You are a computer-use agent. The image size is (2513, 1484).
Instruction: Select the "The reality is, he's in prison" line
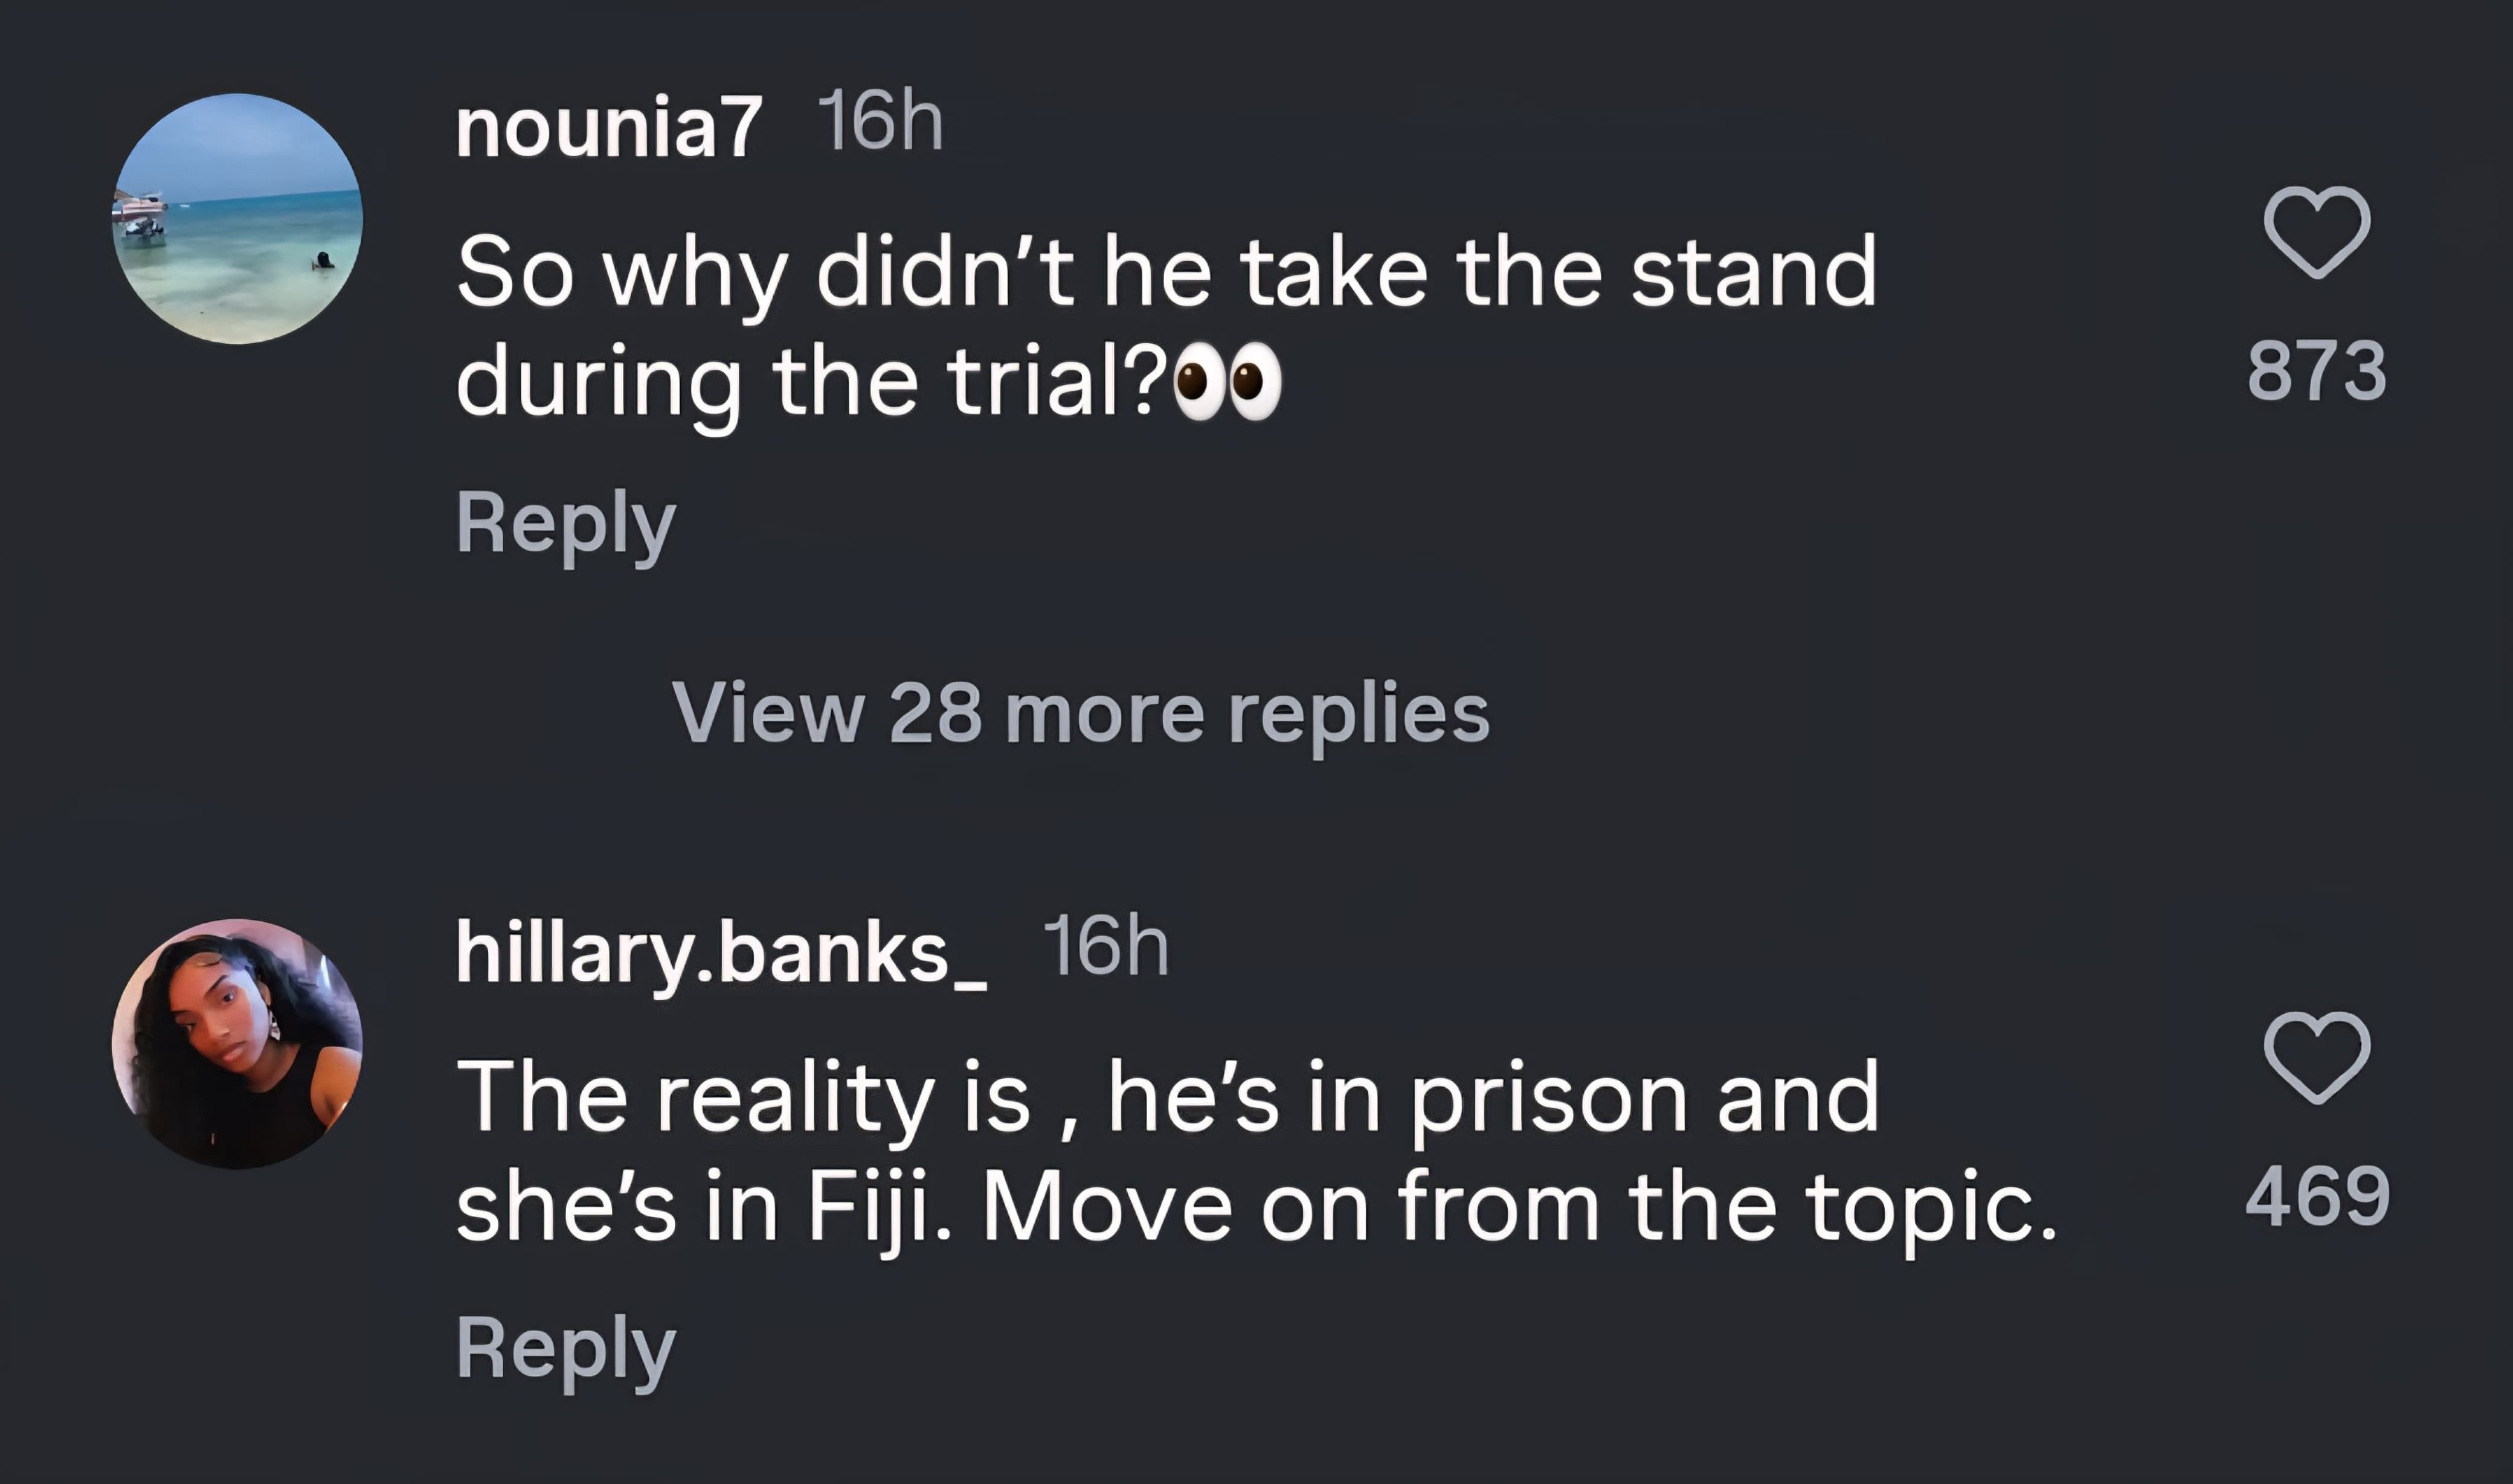point(1166,1098)
